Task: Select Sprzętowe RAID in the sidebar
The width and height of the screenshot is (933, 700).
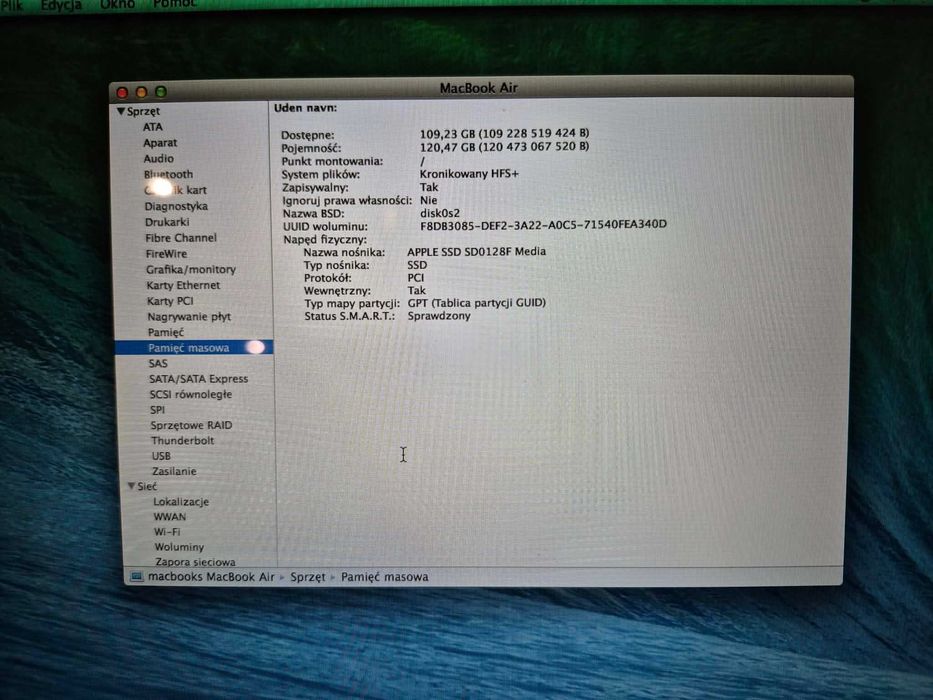Action: coord(192,426)
